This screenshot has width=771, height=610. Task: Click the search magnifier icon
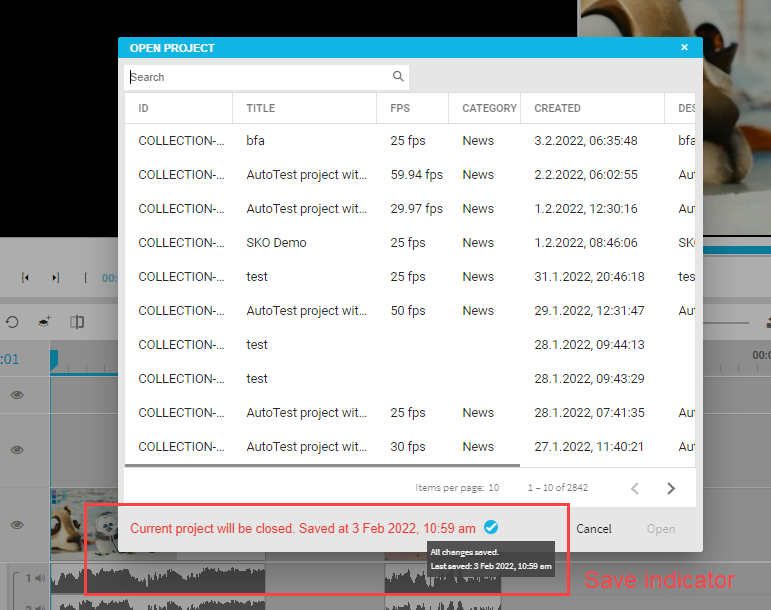point(398,77)
